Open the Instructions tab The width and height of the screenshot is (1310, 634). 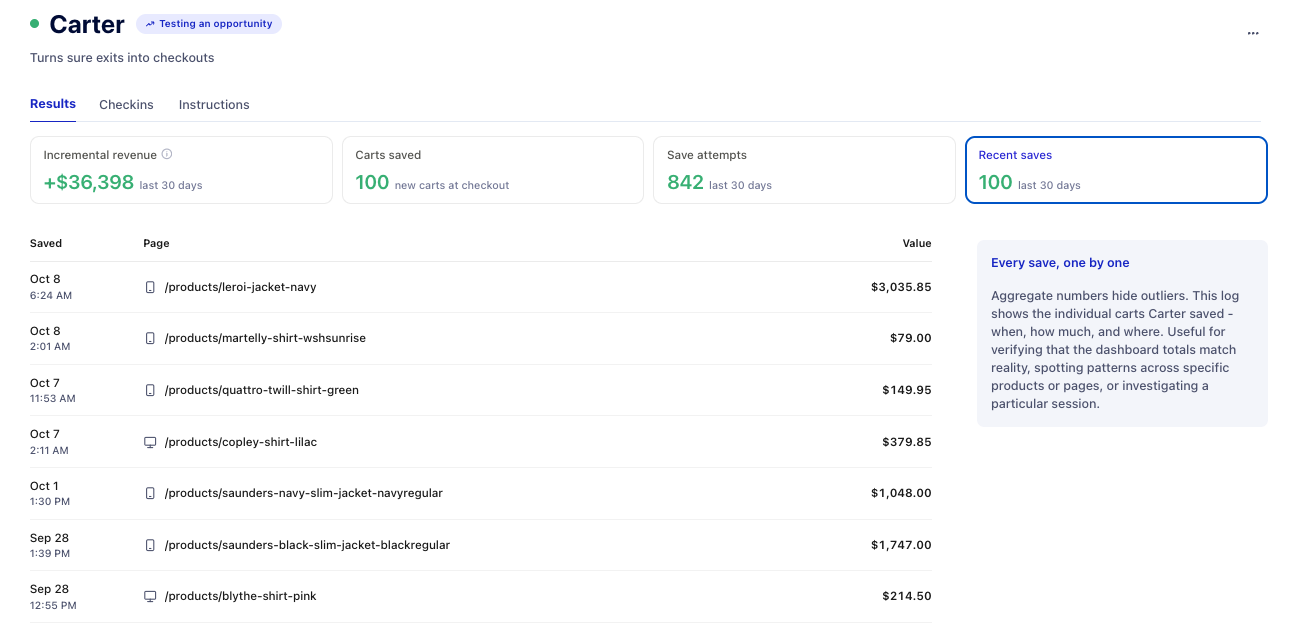click(x=214, y=104)
